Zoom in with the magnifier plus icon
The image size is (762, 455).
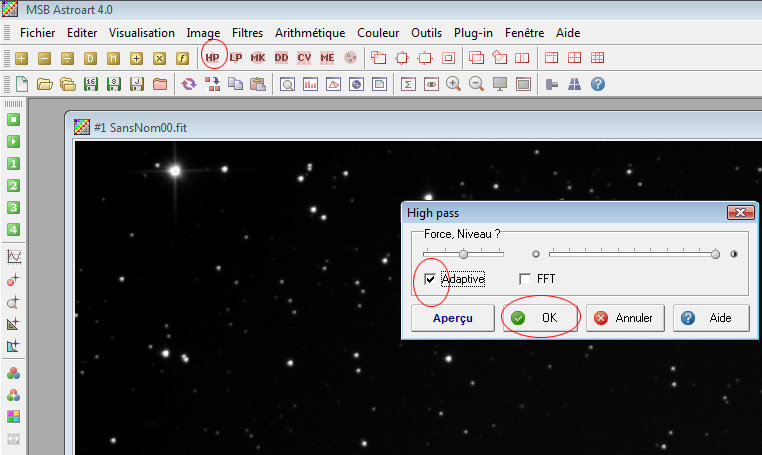453,84
